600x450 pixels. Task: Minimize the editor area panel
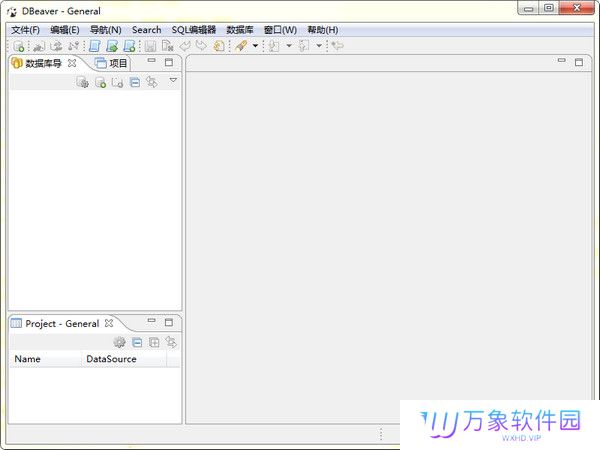click(x=561, y=60)
